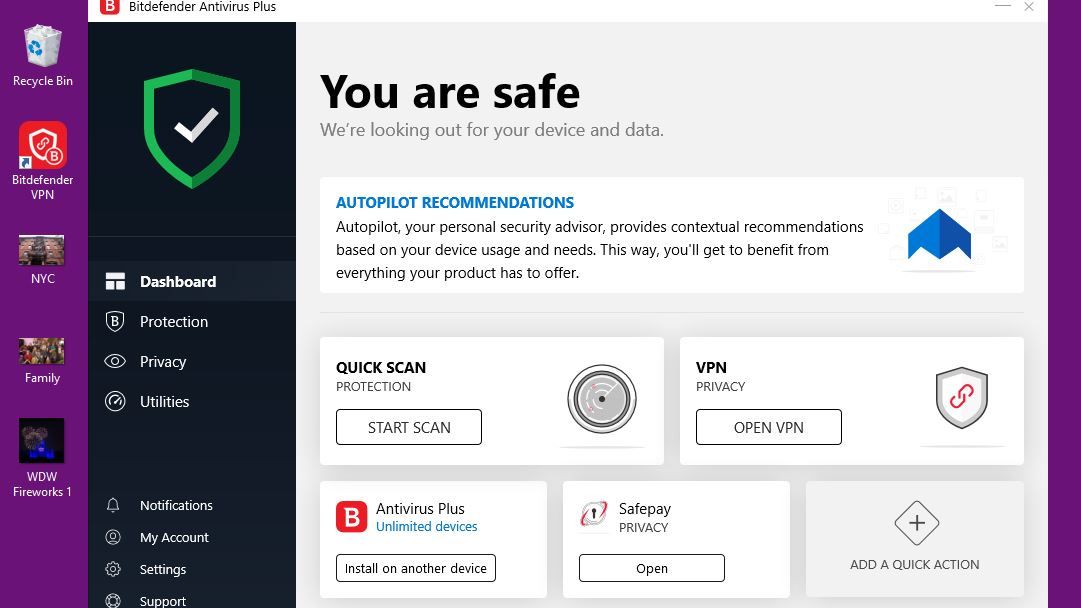The width and height of the screenshot is (1081, 608).
Task: Go to the Protection section
Action: (x=174, y=322)
